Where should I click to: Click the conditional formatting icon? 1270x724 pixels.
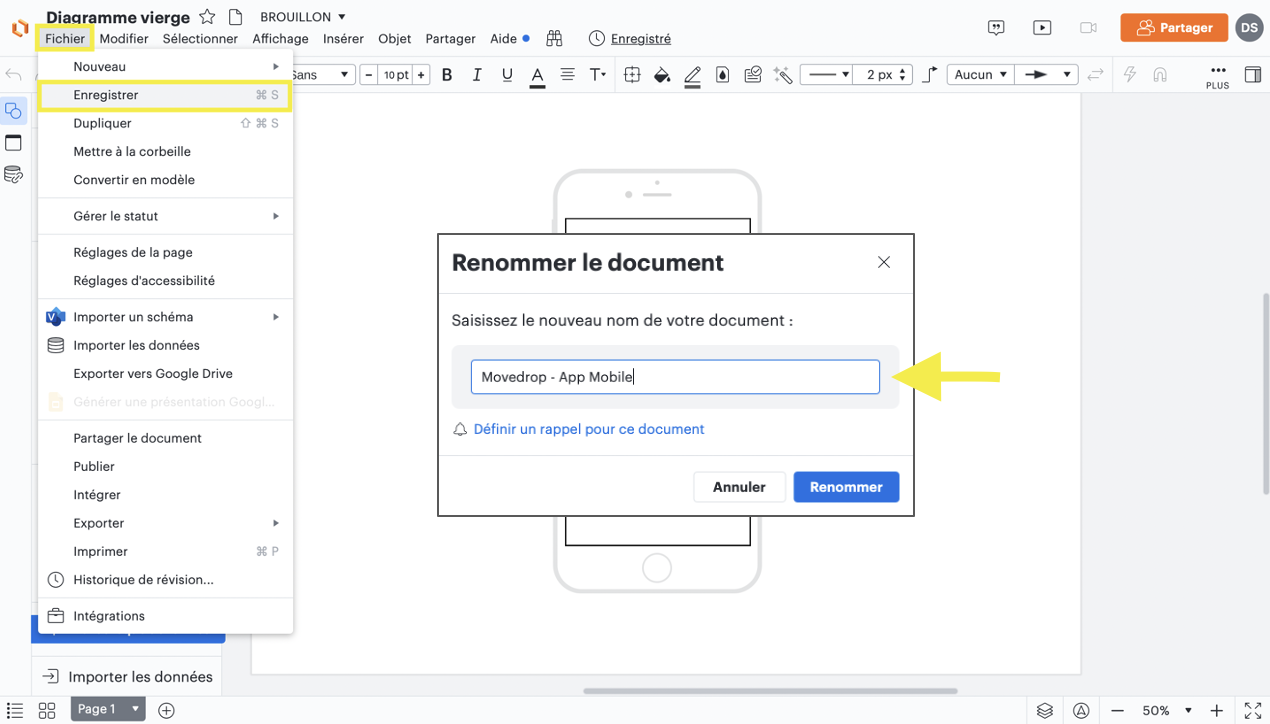pos(753,75)
